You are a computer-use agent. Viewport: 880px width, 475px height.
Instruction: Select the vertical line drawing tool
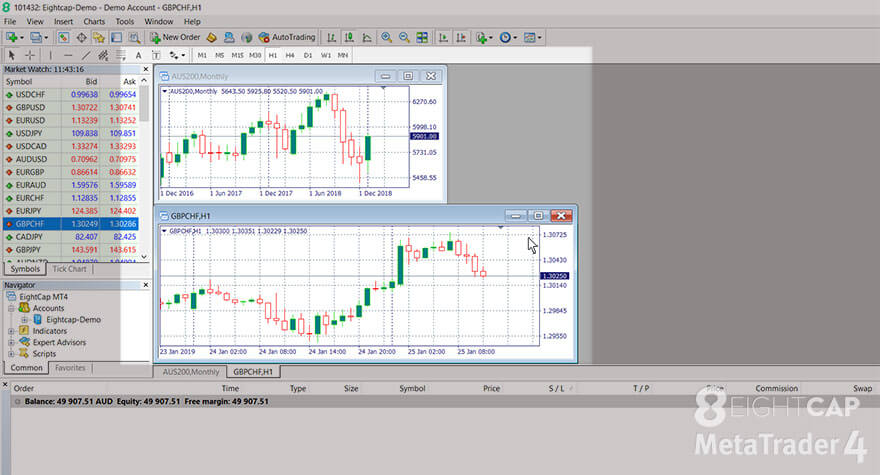click(x=50, y=55)
